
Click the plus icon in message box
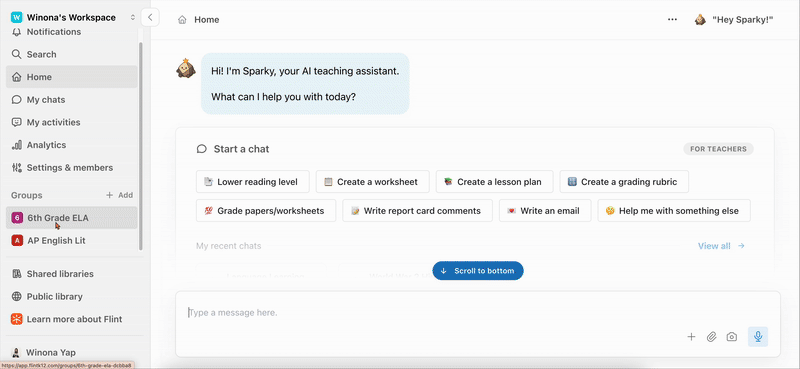click(x=691, y=337)
